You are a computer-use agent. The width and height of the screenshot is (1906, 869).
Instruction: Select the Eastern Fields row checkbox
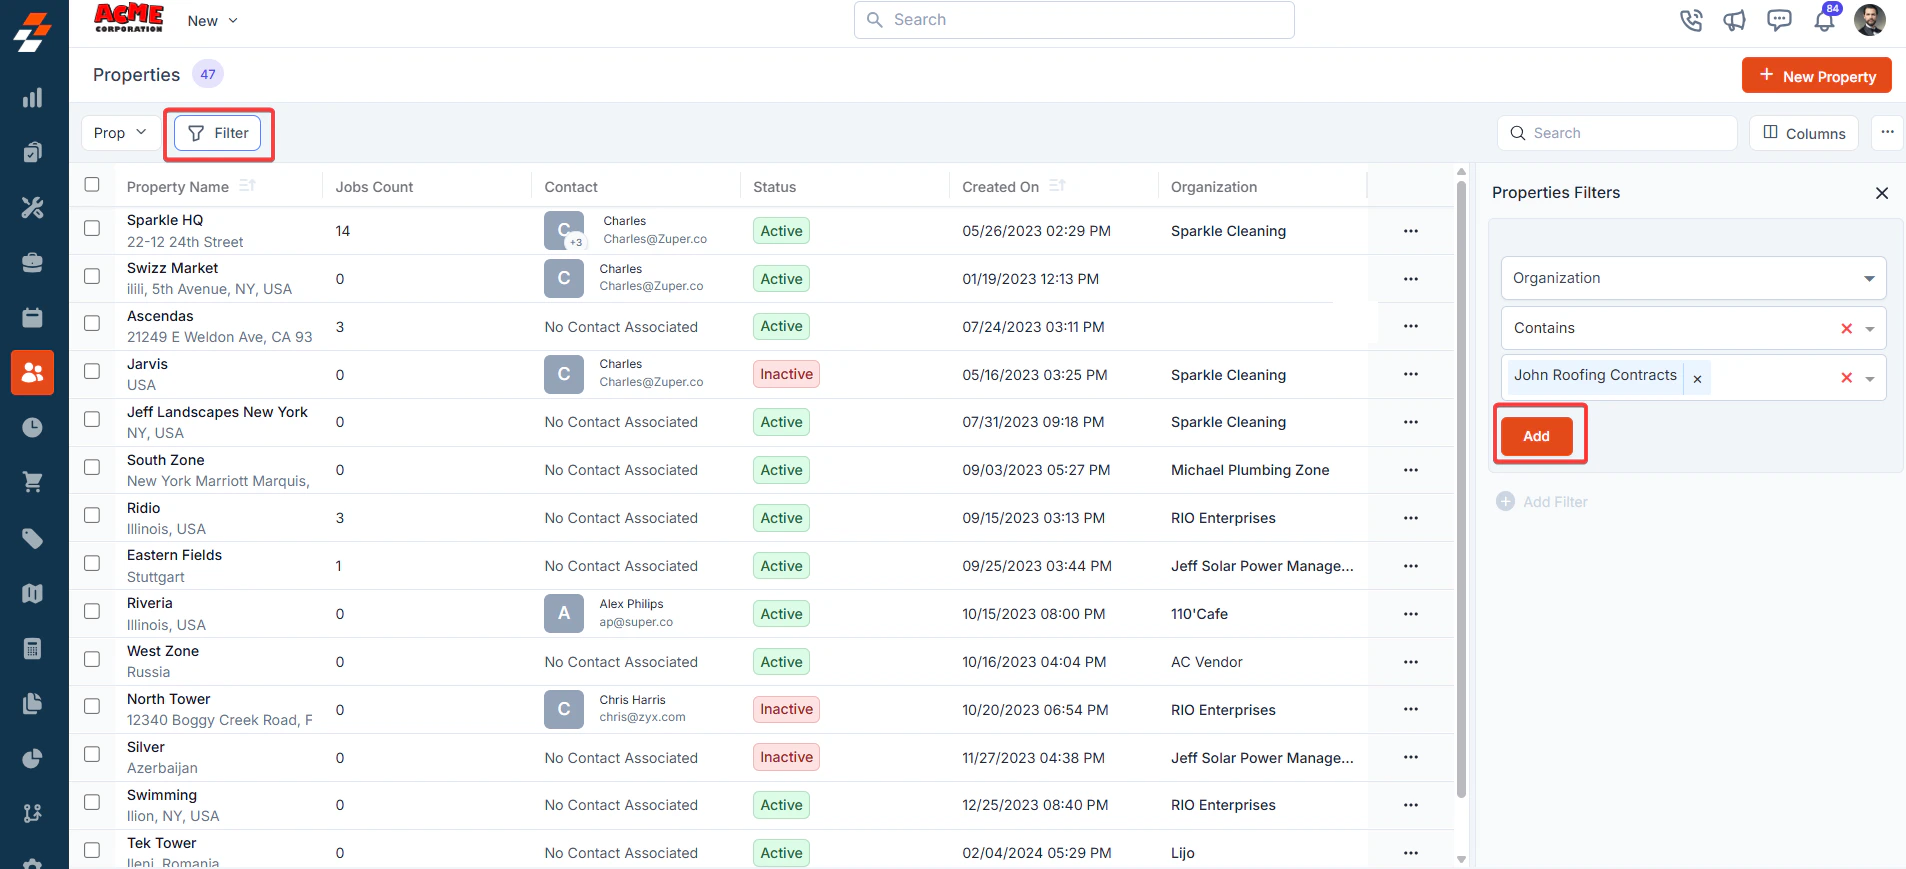[92, 563]
